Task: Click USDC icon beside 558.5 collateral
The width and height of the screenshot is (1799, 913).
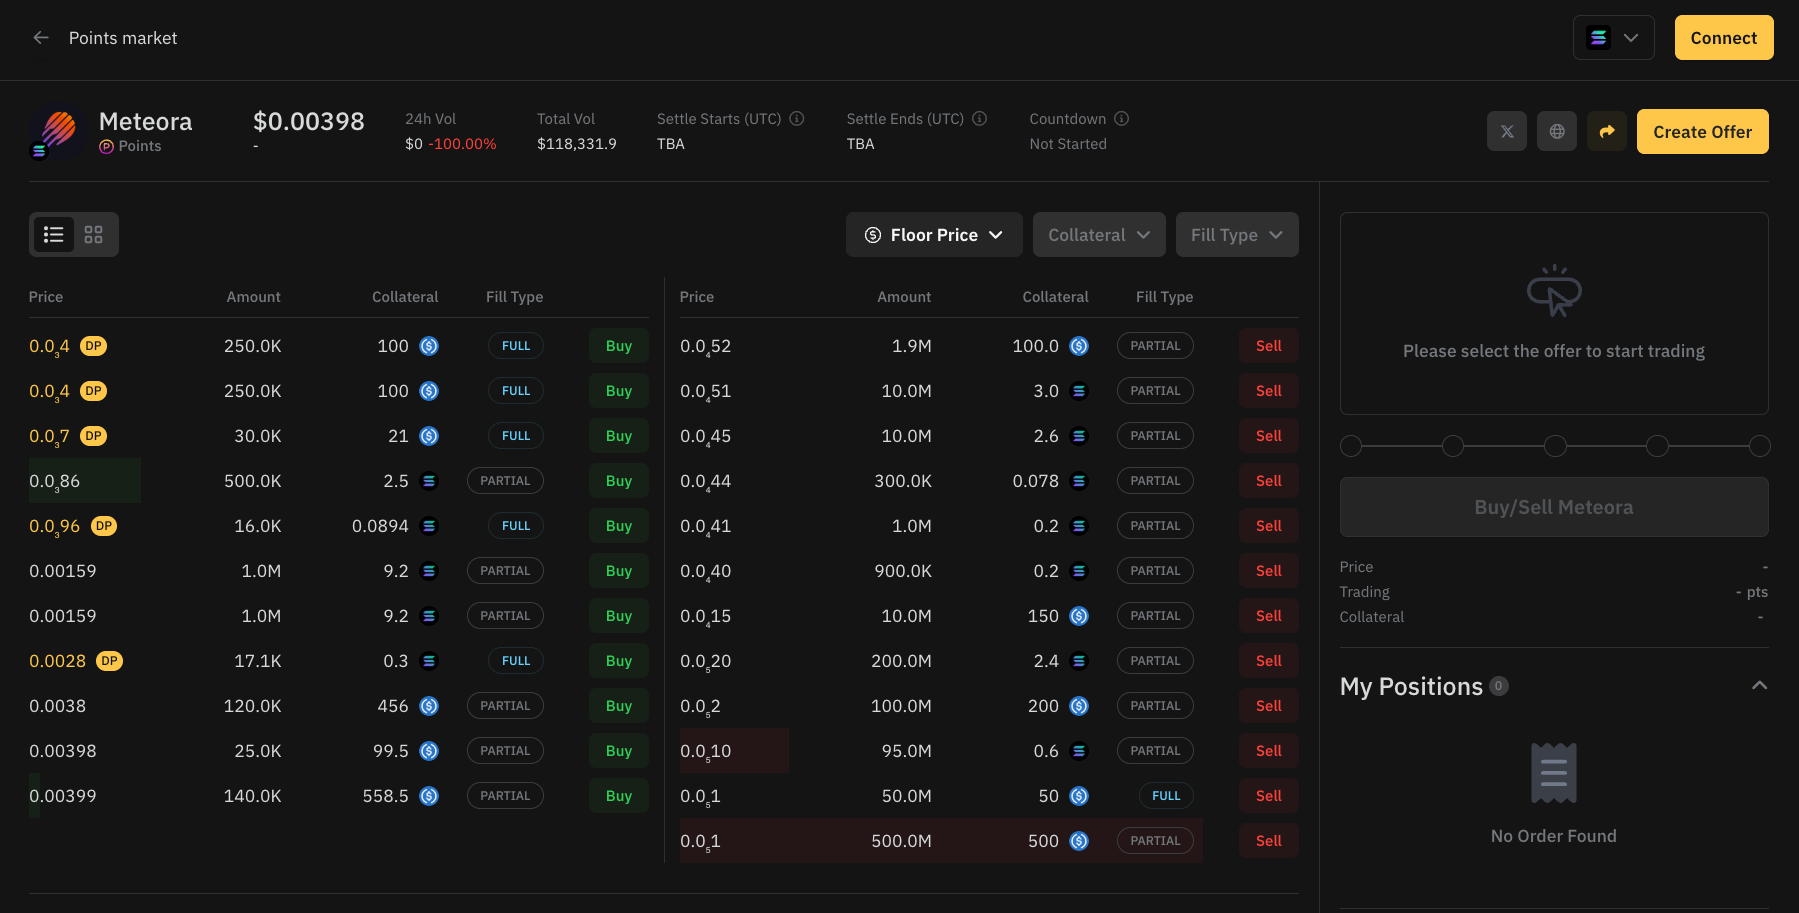Action: tap(429, 796)
